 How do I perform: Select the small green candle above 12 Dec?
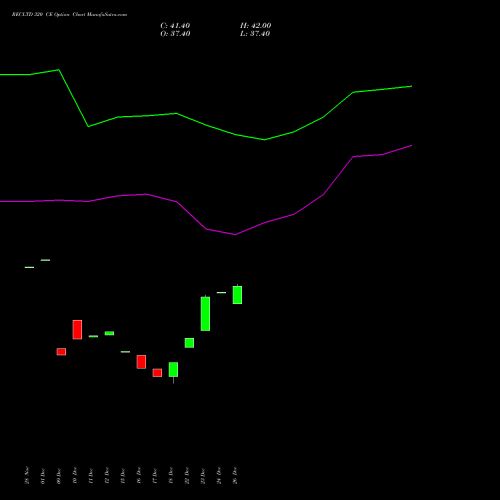(x=109, y=333)
